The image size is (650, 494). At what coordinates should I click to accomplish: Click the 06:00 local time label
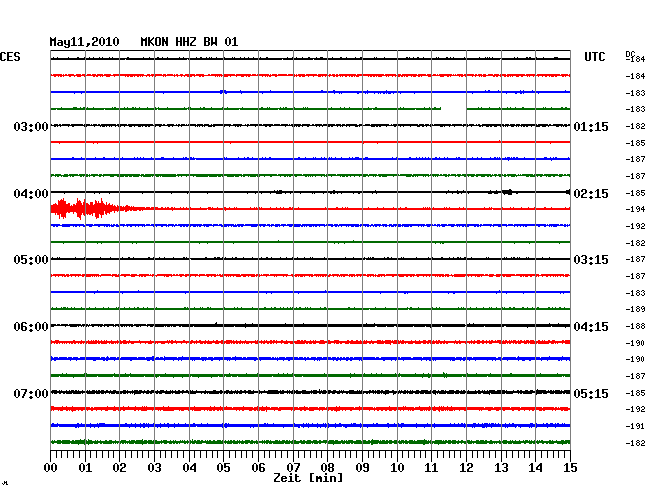click(x=31, y=327)
